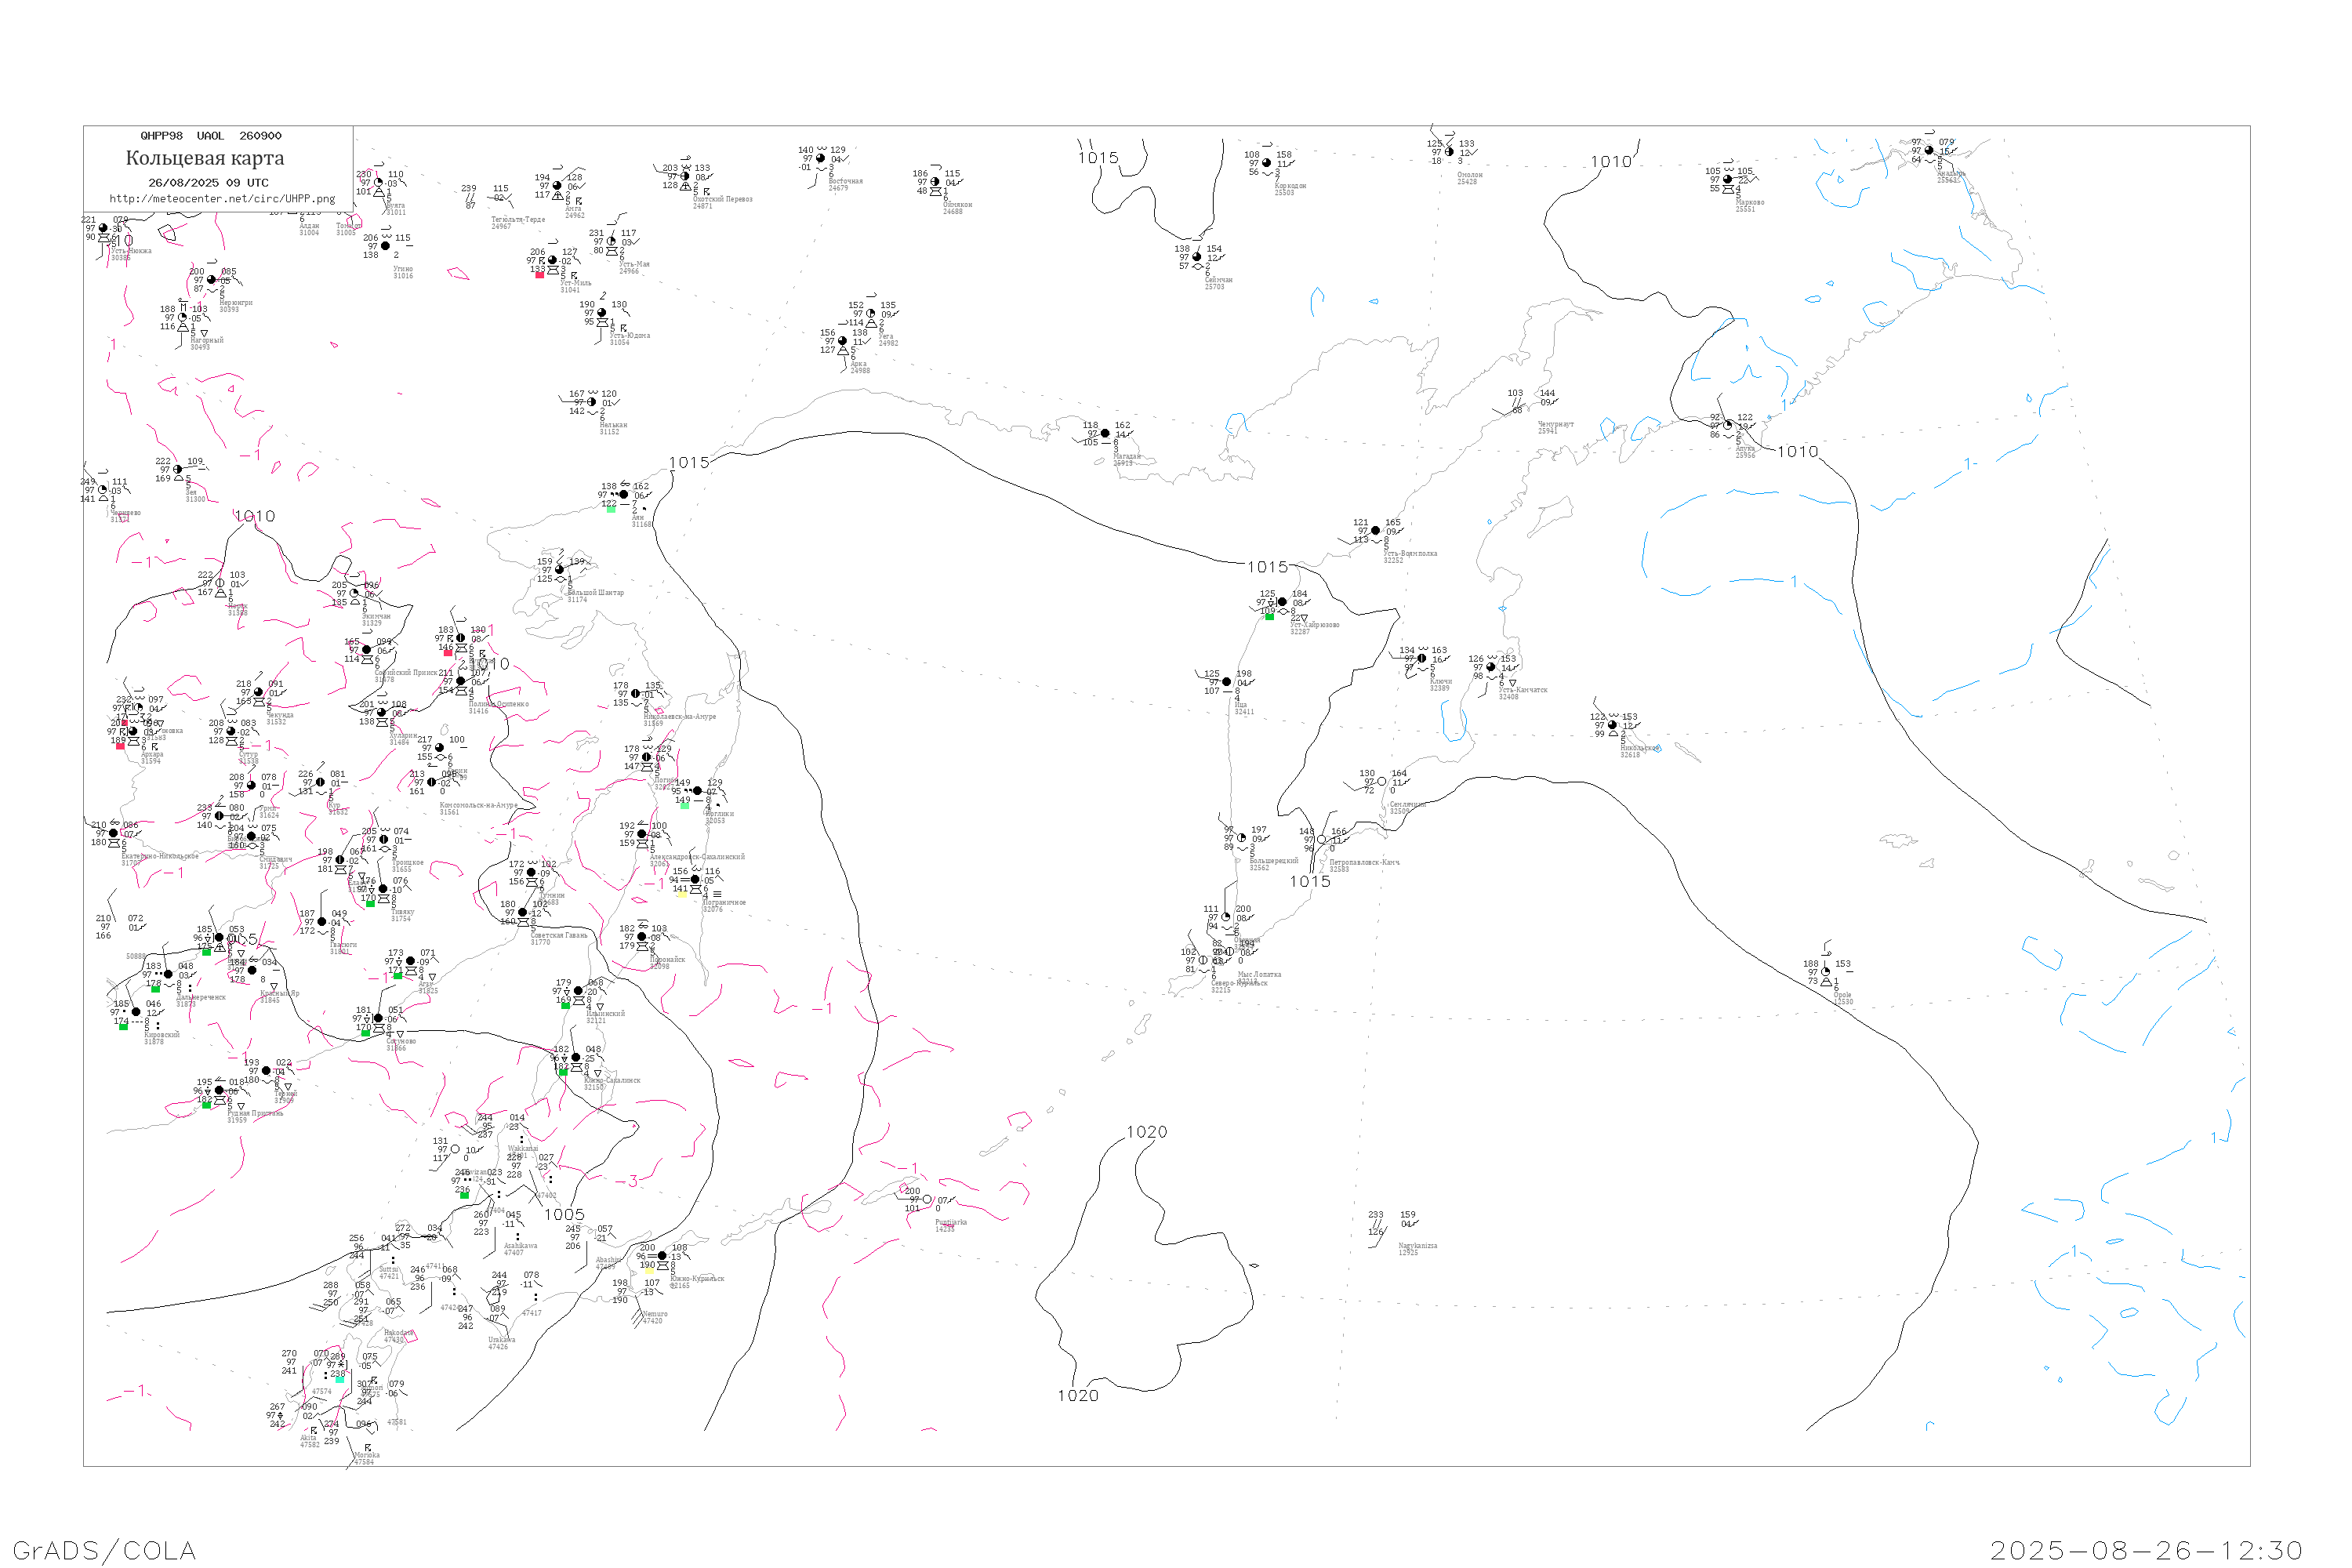Image resolution: width=2352 pixels, height=1568 pixels.
Task: Click the 2025-08-26-12:30 timestamp at bottom right
Action: pyautogui.click(x=2146, y=1550)
